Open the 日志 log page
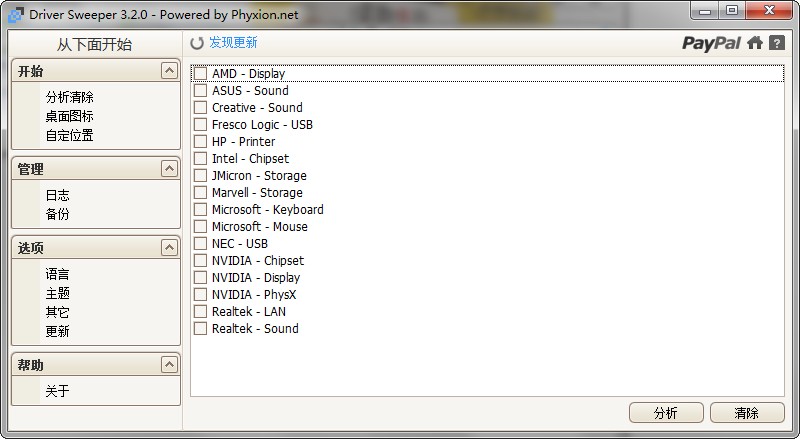The image size is (800, 439). point(57,195)
